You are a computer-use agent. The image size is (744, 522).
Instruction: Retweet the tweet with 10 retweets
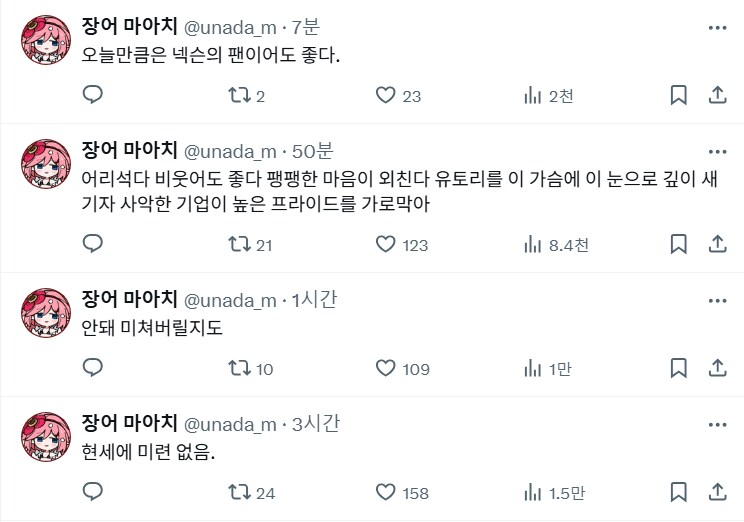(240, 368)
